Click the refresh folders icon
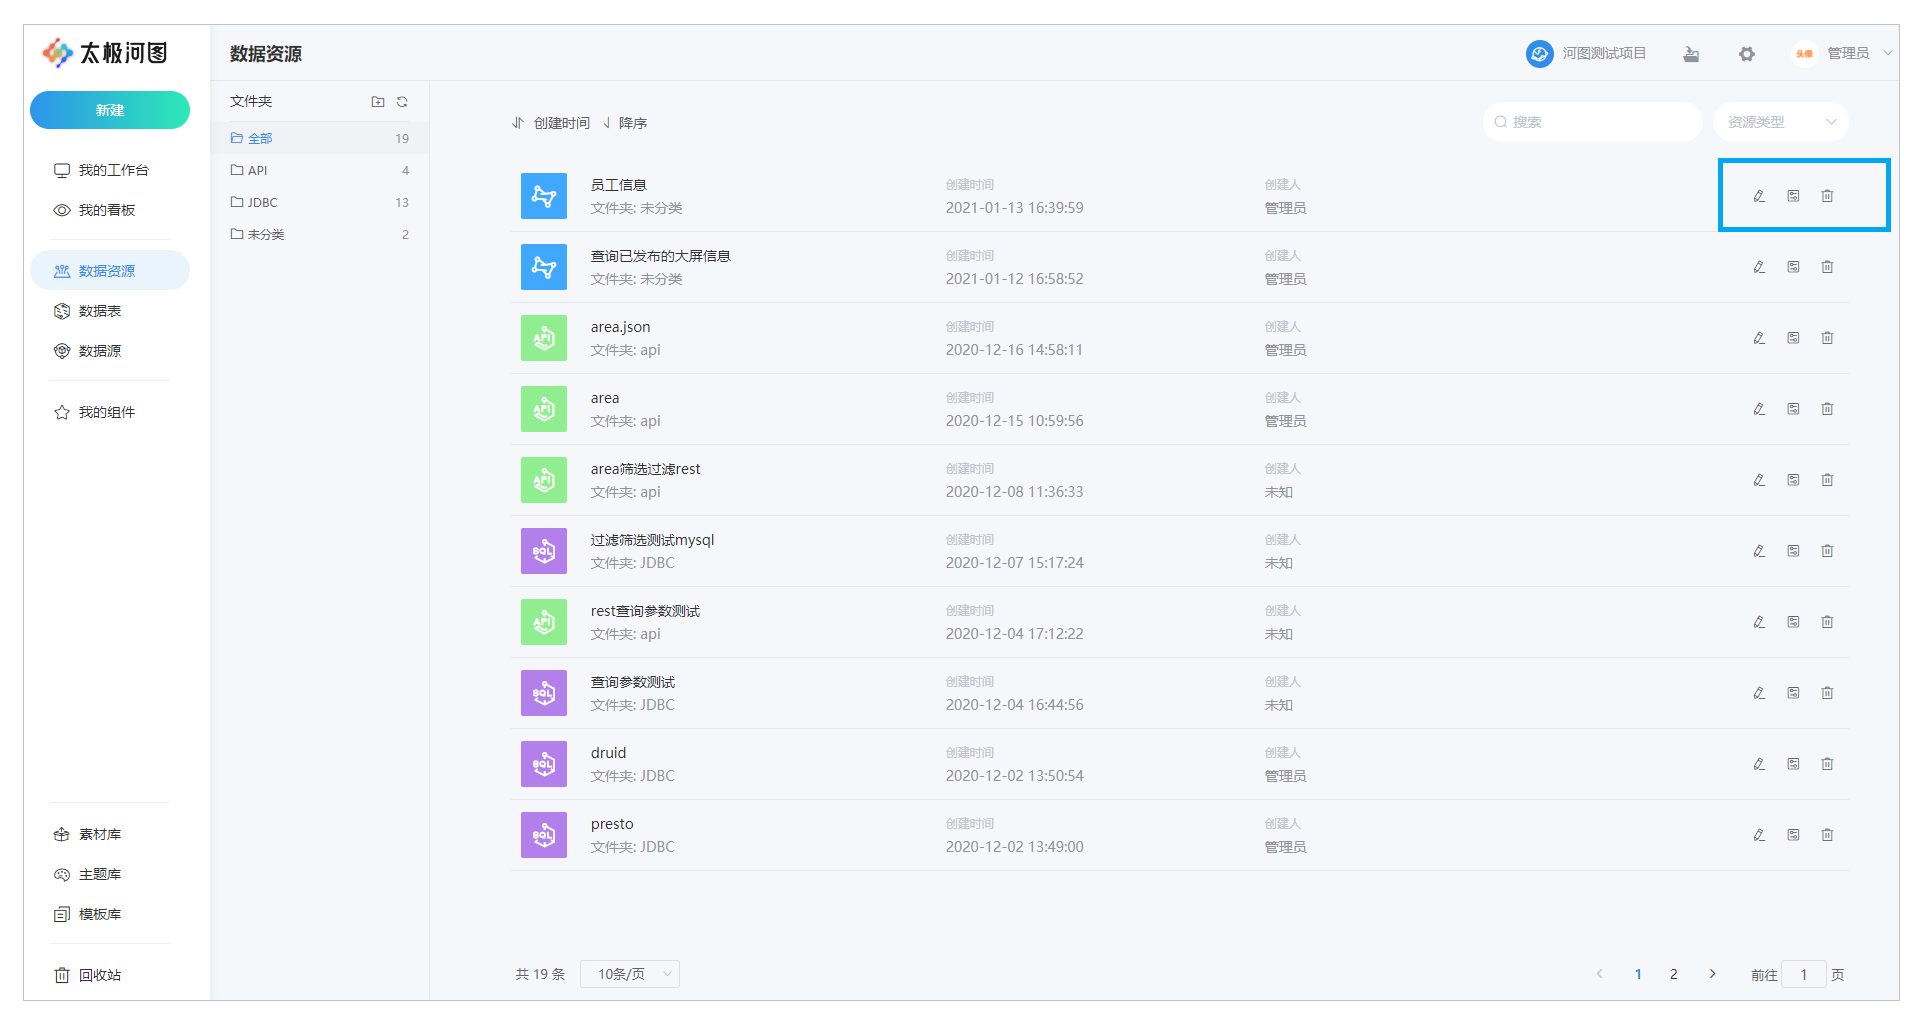This screenshot has height=1025, width=1925. (x=402, y=102)
